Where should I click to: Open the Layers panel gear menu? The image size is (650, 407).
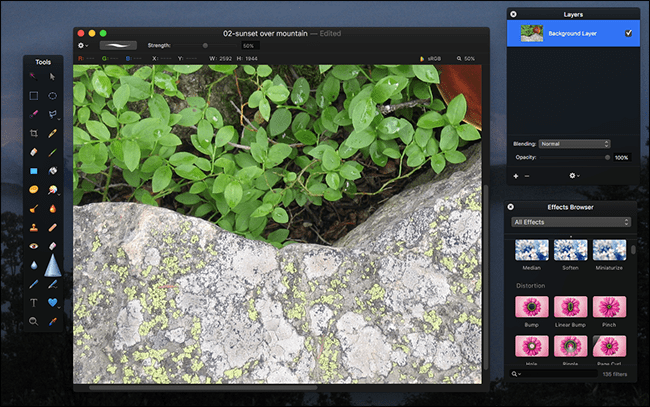(x=573, y=175)
